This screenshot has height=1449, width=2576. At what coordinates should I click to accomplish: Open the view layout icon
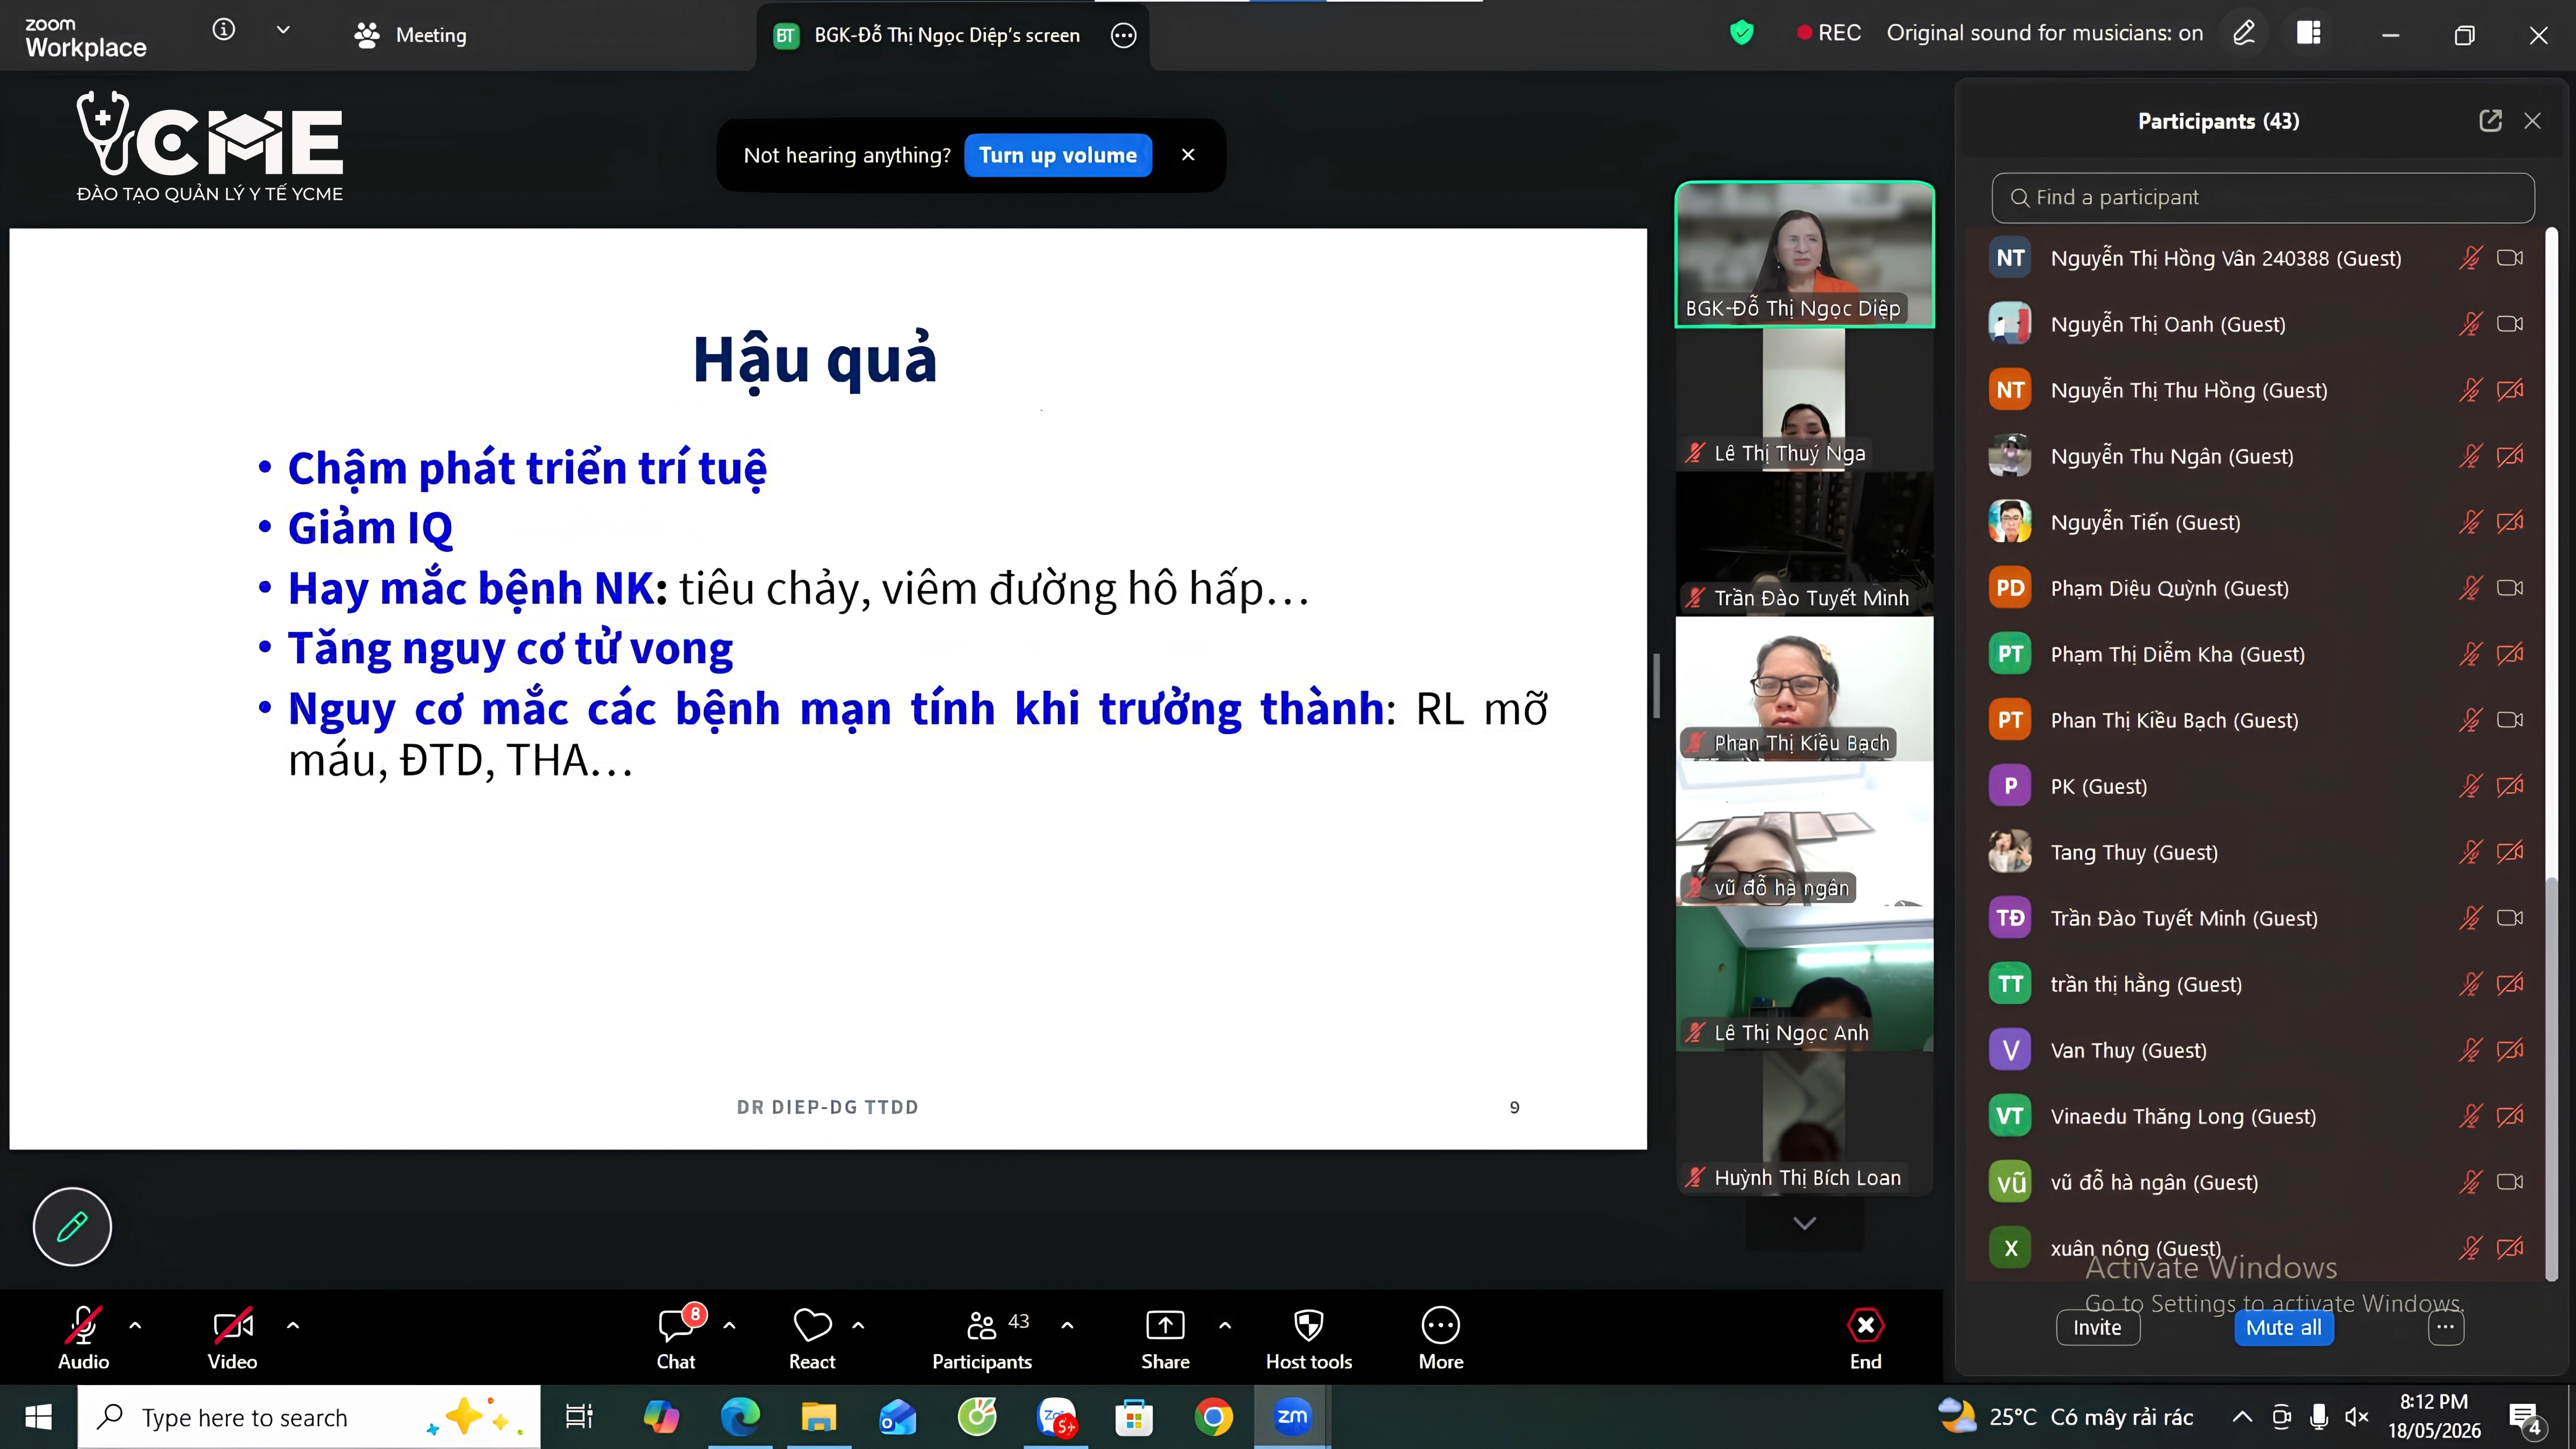click(2309, 33)
